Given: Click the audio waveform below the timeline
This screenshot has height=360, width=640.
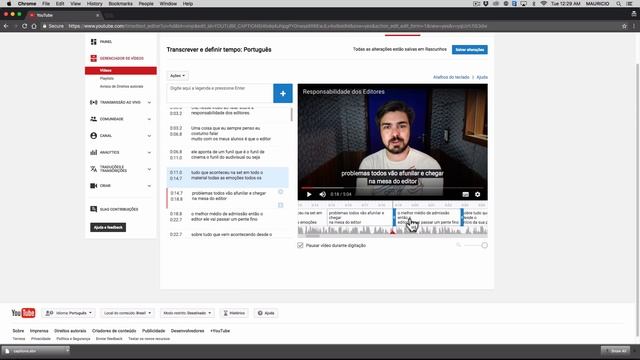Looking at the screenshot, I should pyautogui.click(x=392, y=231).
